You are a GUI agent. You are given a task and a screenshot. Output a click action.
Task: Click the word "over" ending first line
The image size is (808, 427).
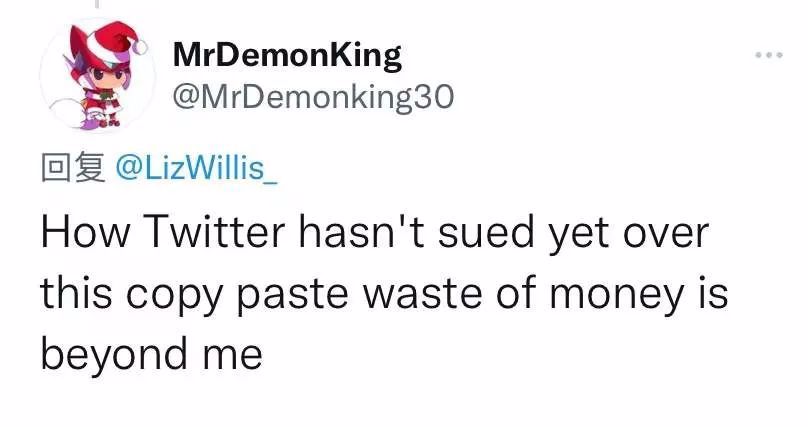[x=666, y=234]
